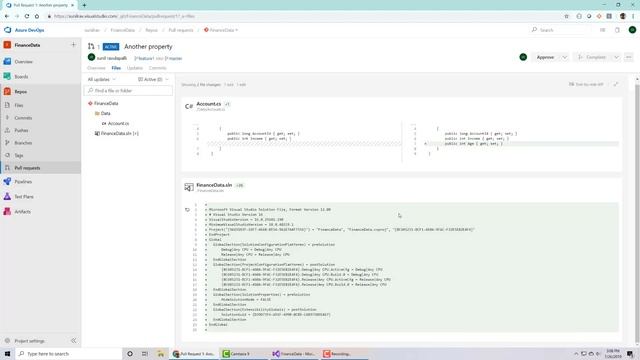
Task: Switch to the Updates tab
Action: [x=135, y=68]
